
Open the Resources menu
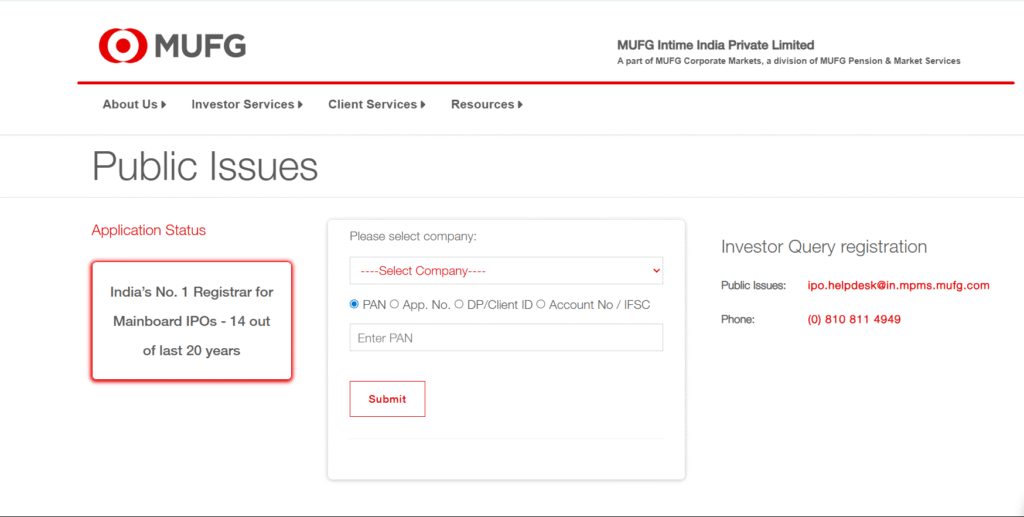pyautogui.click(x=482, y=105)
